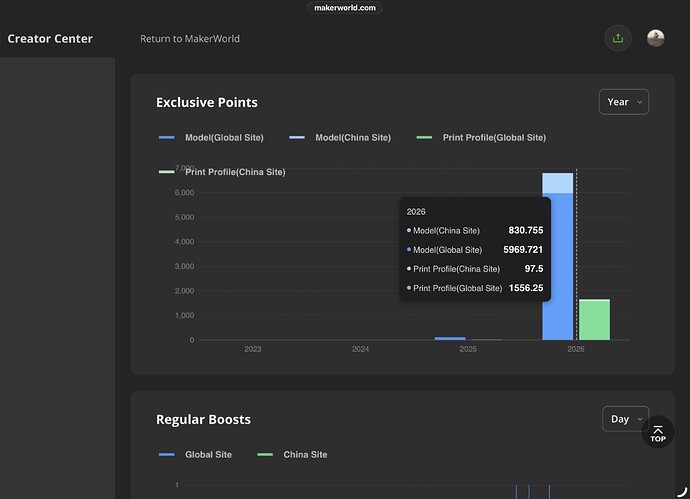The height and width of the screenshot is (499, 690).
Task: Click the 1556.25 tooltip value
Action: [x=526, y=288]
